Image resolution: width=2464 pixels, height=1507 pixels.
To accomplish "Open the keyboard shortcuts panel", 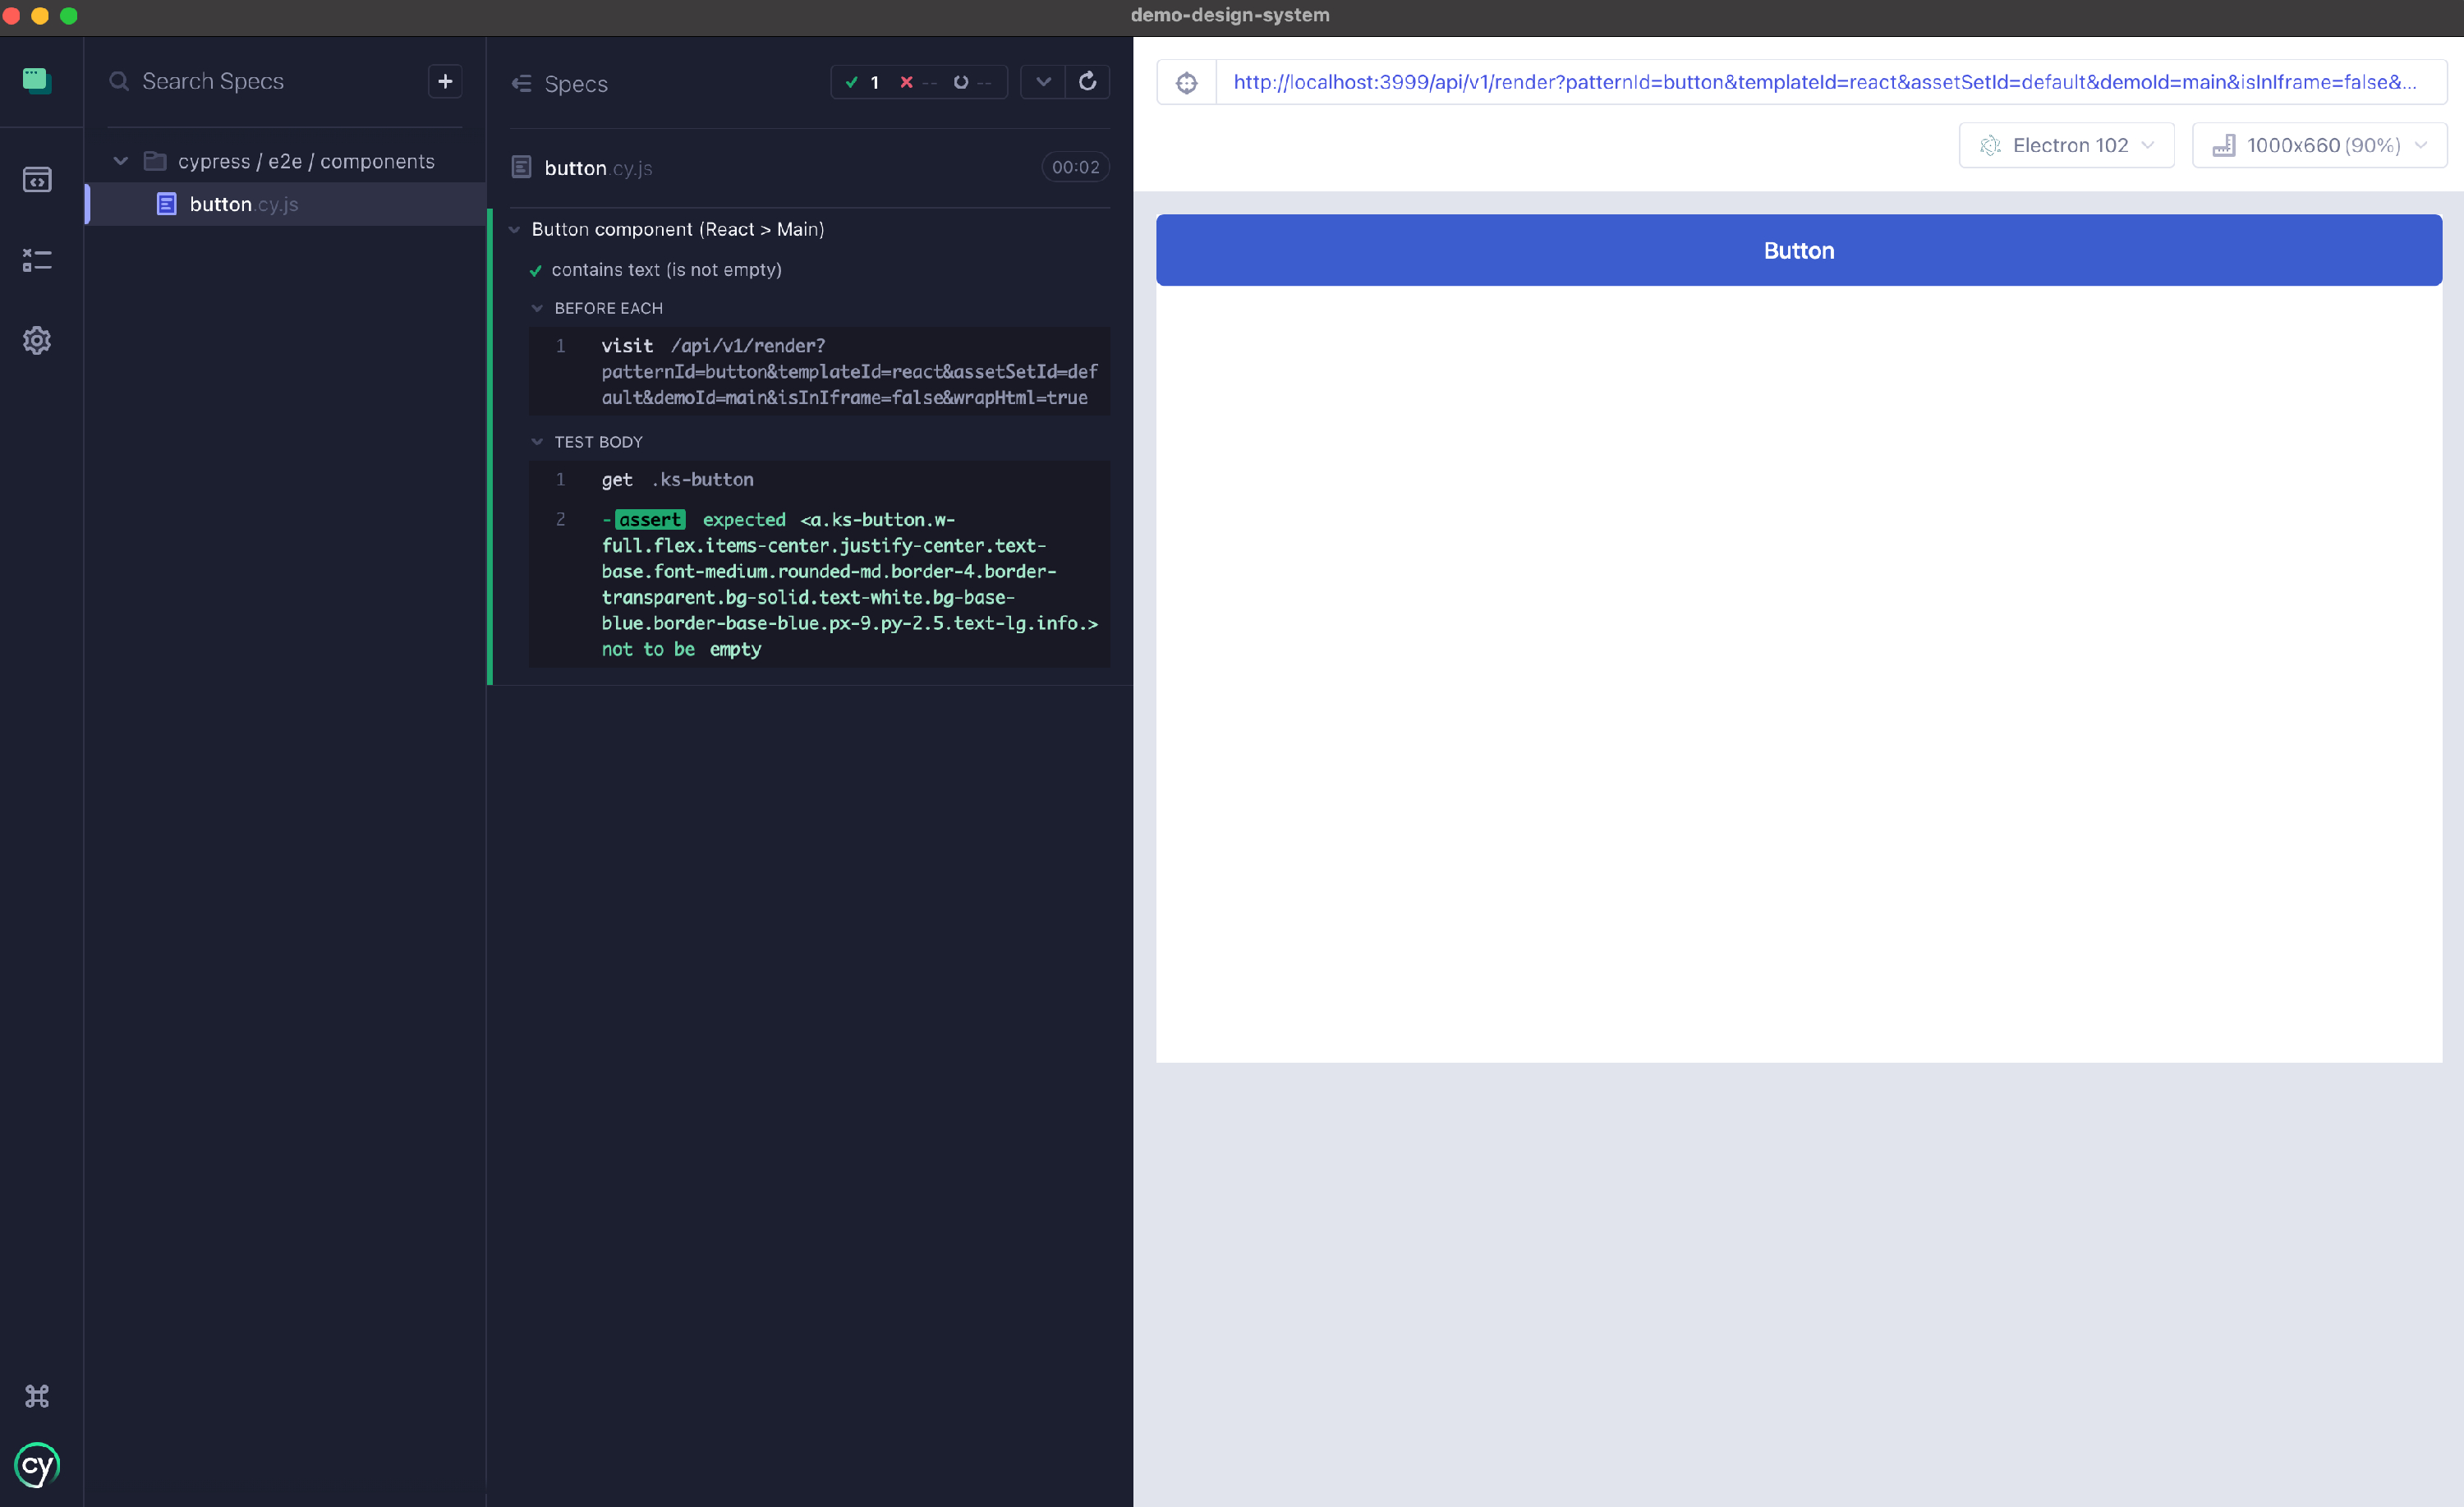I will click(37, 1396).
